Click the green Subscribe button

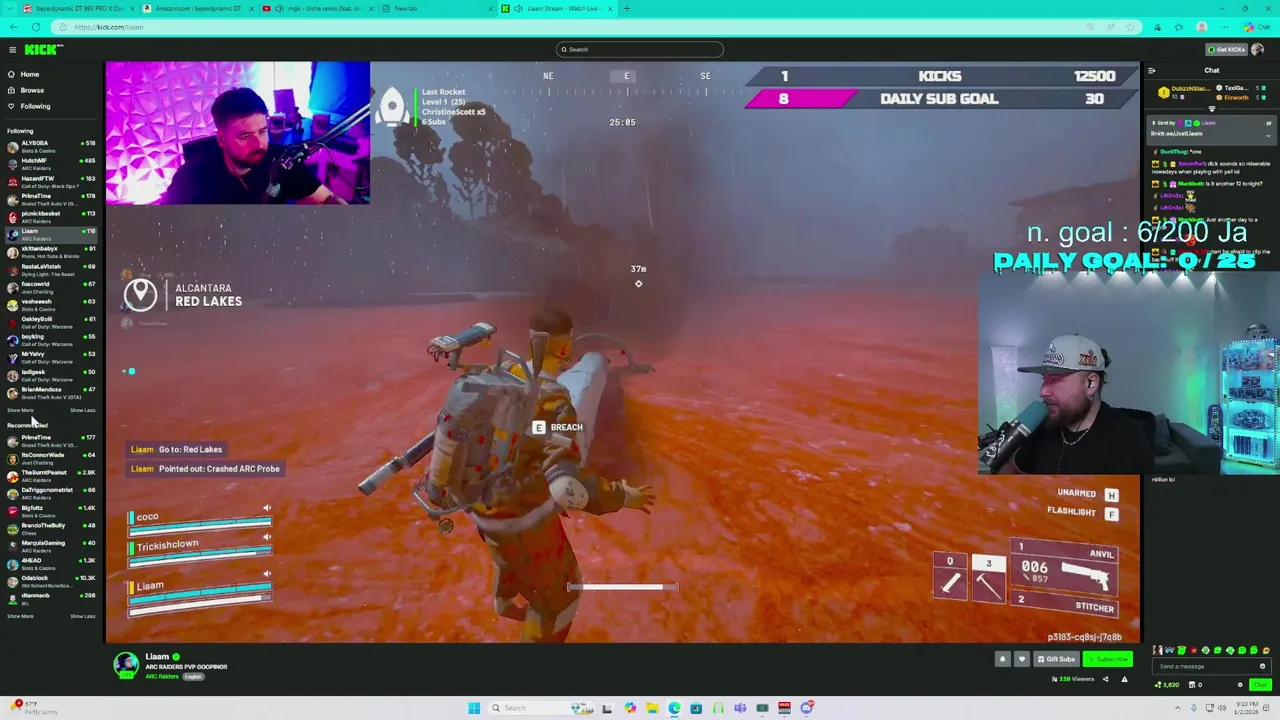coord(1108,659)
